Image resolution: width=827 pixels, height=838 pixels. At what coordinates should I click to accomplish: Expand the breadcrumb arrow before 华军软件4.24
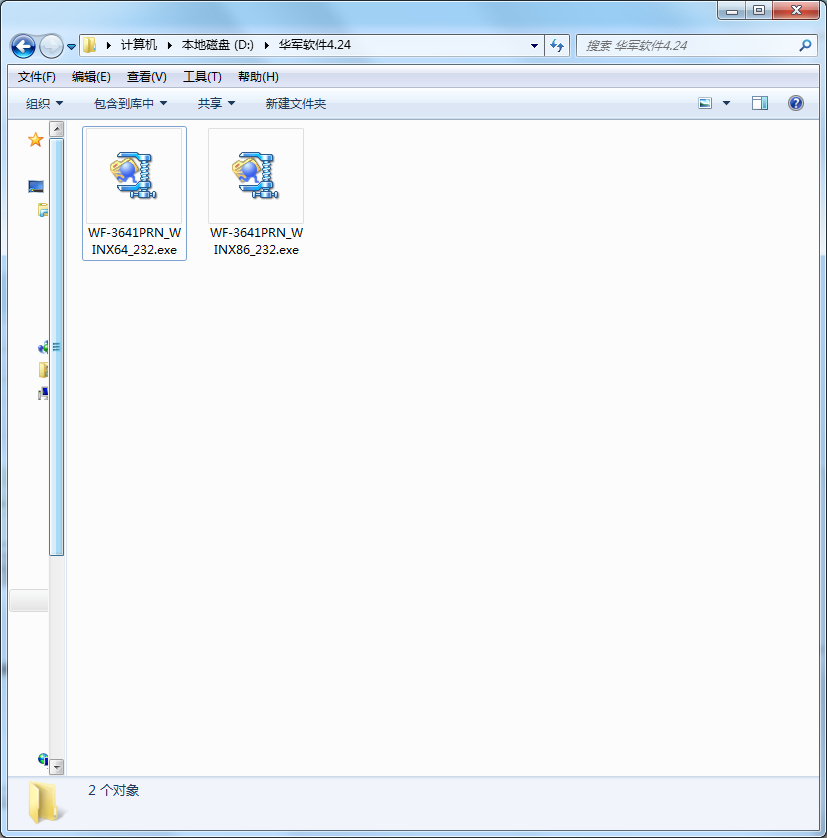[x=266, y=45]
